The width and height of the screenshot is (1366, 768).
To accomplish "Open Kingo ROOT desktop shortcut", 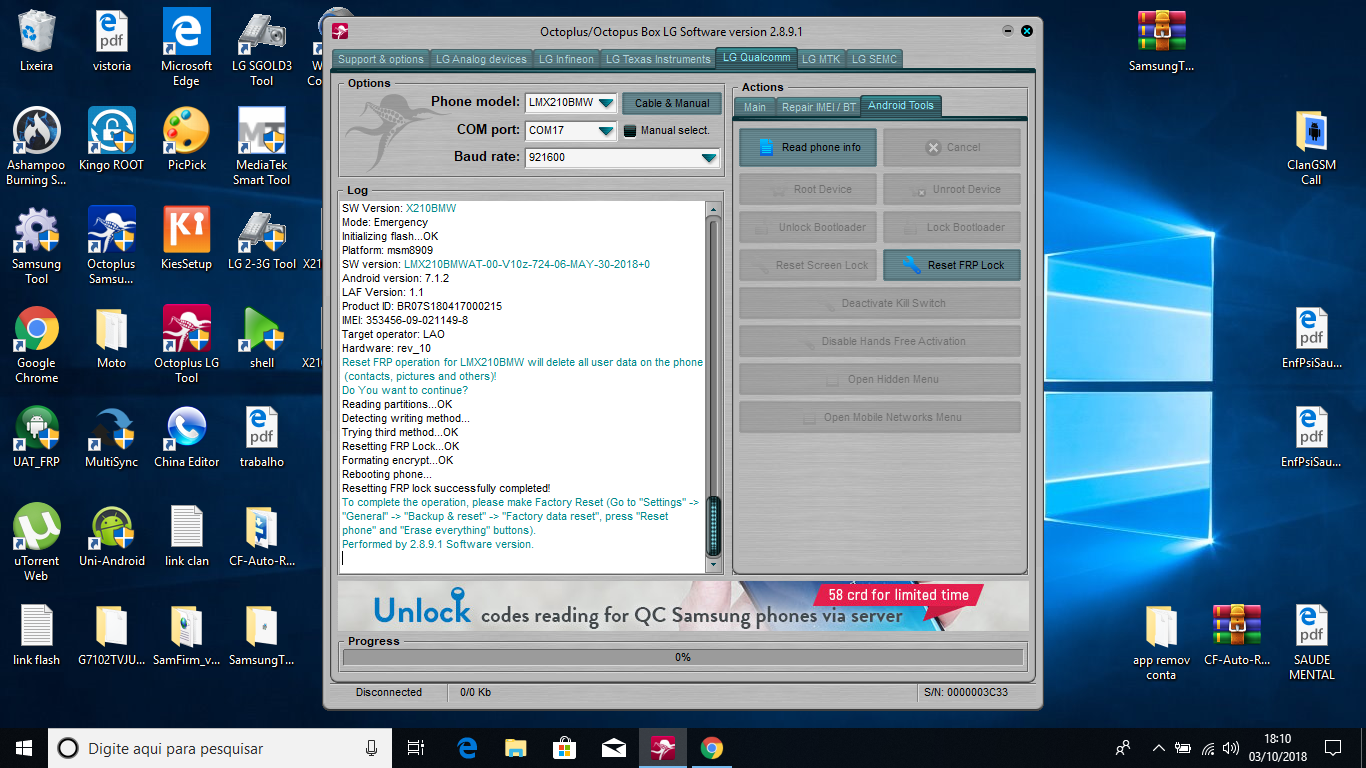I will pyautogui.click(x=112, y=139).
